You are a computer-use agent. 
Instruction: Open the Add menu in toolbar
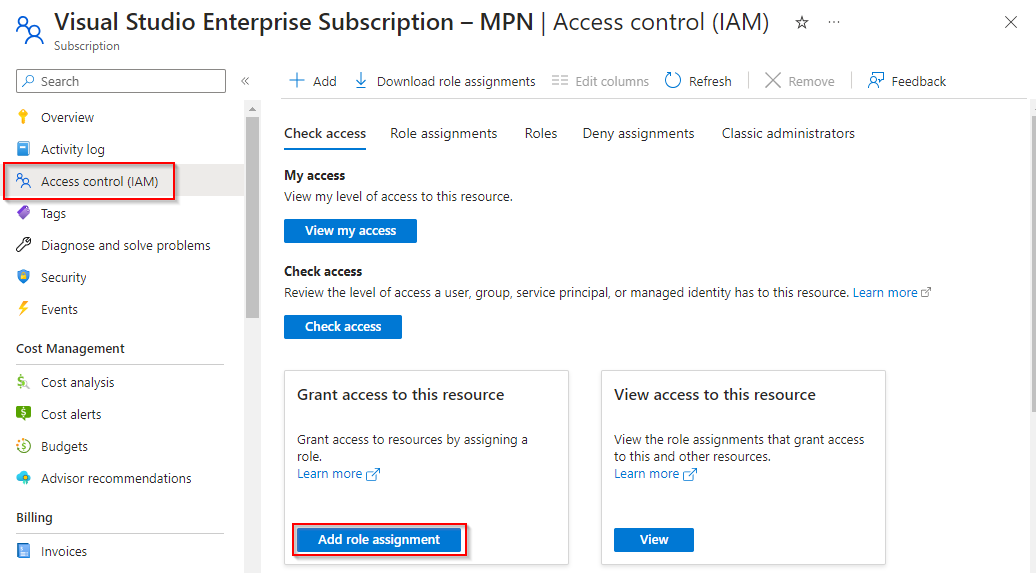tap(313, 81)
